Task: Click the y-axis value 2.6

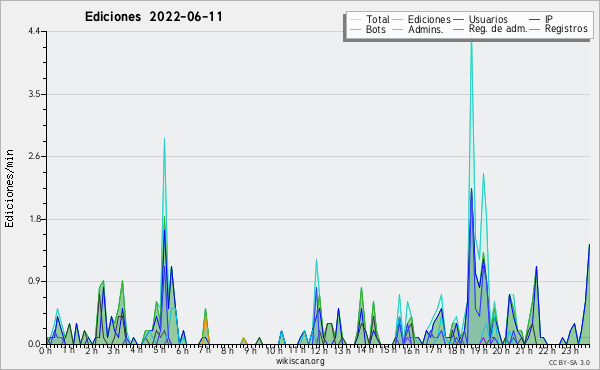Action: [x=34, y=156]
